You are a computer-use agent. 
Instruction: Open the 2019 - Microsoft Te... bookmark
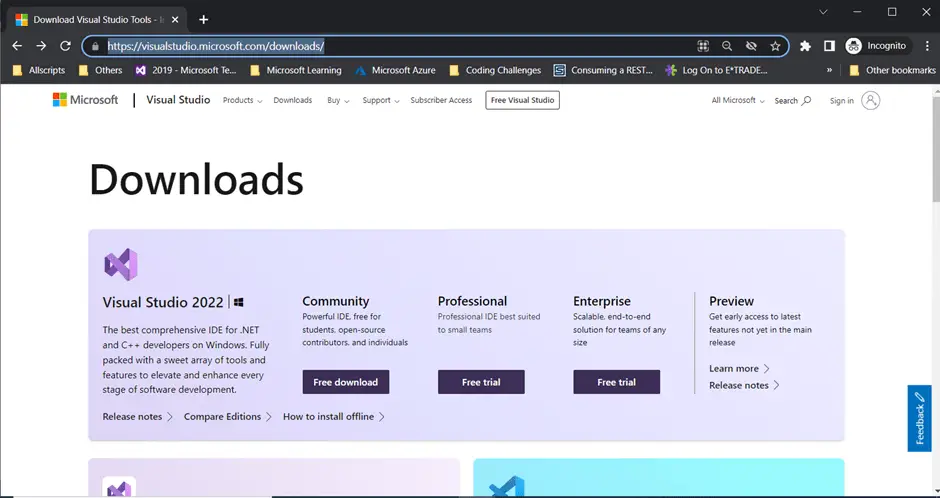186,70
